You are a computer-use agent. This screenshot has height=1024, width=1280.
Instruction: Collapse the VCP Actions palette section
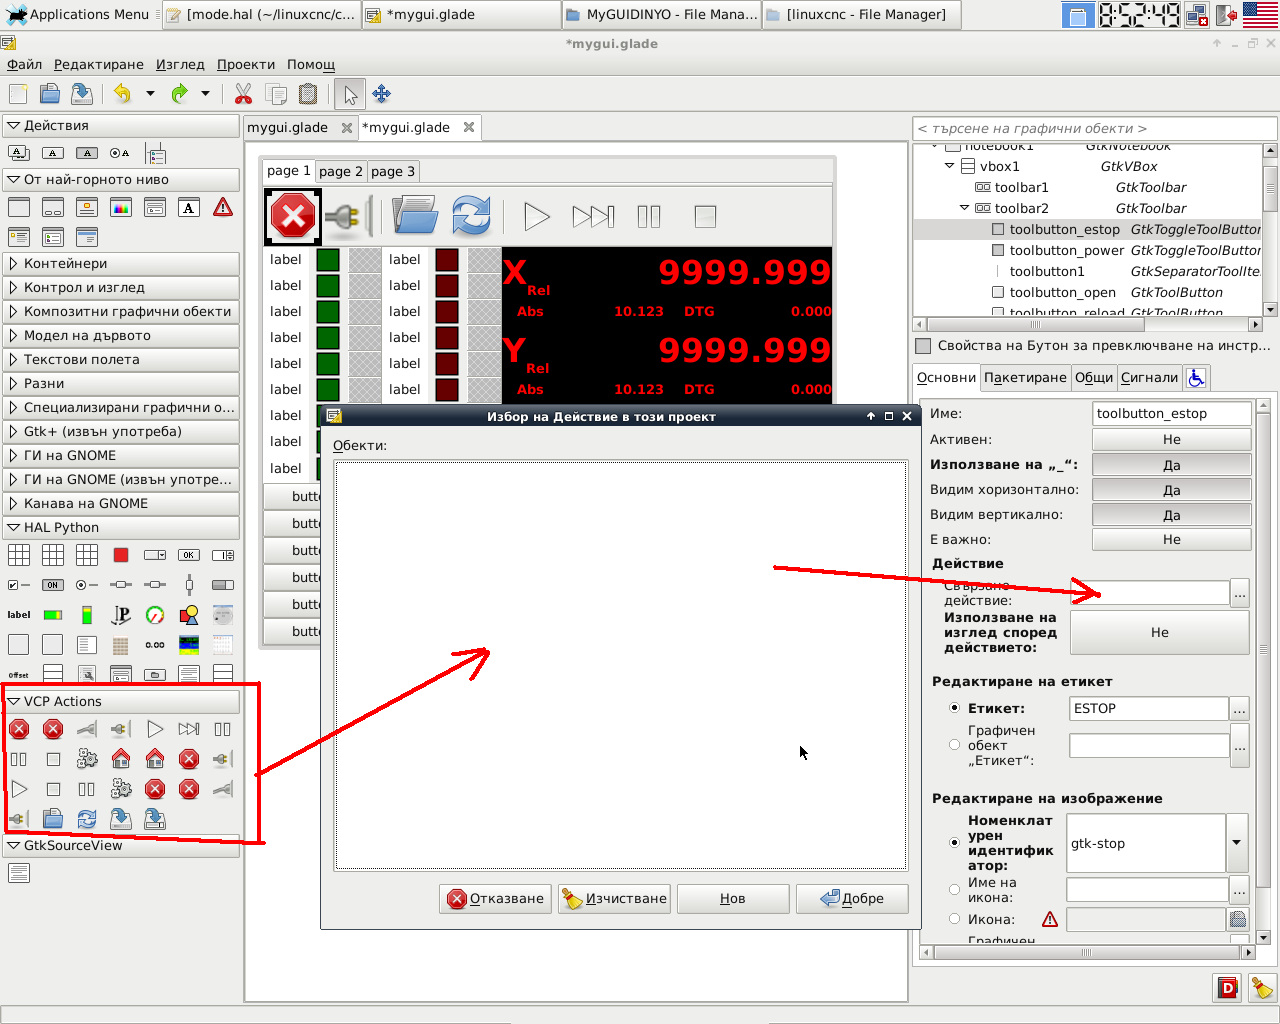120,702
